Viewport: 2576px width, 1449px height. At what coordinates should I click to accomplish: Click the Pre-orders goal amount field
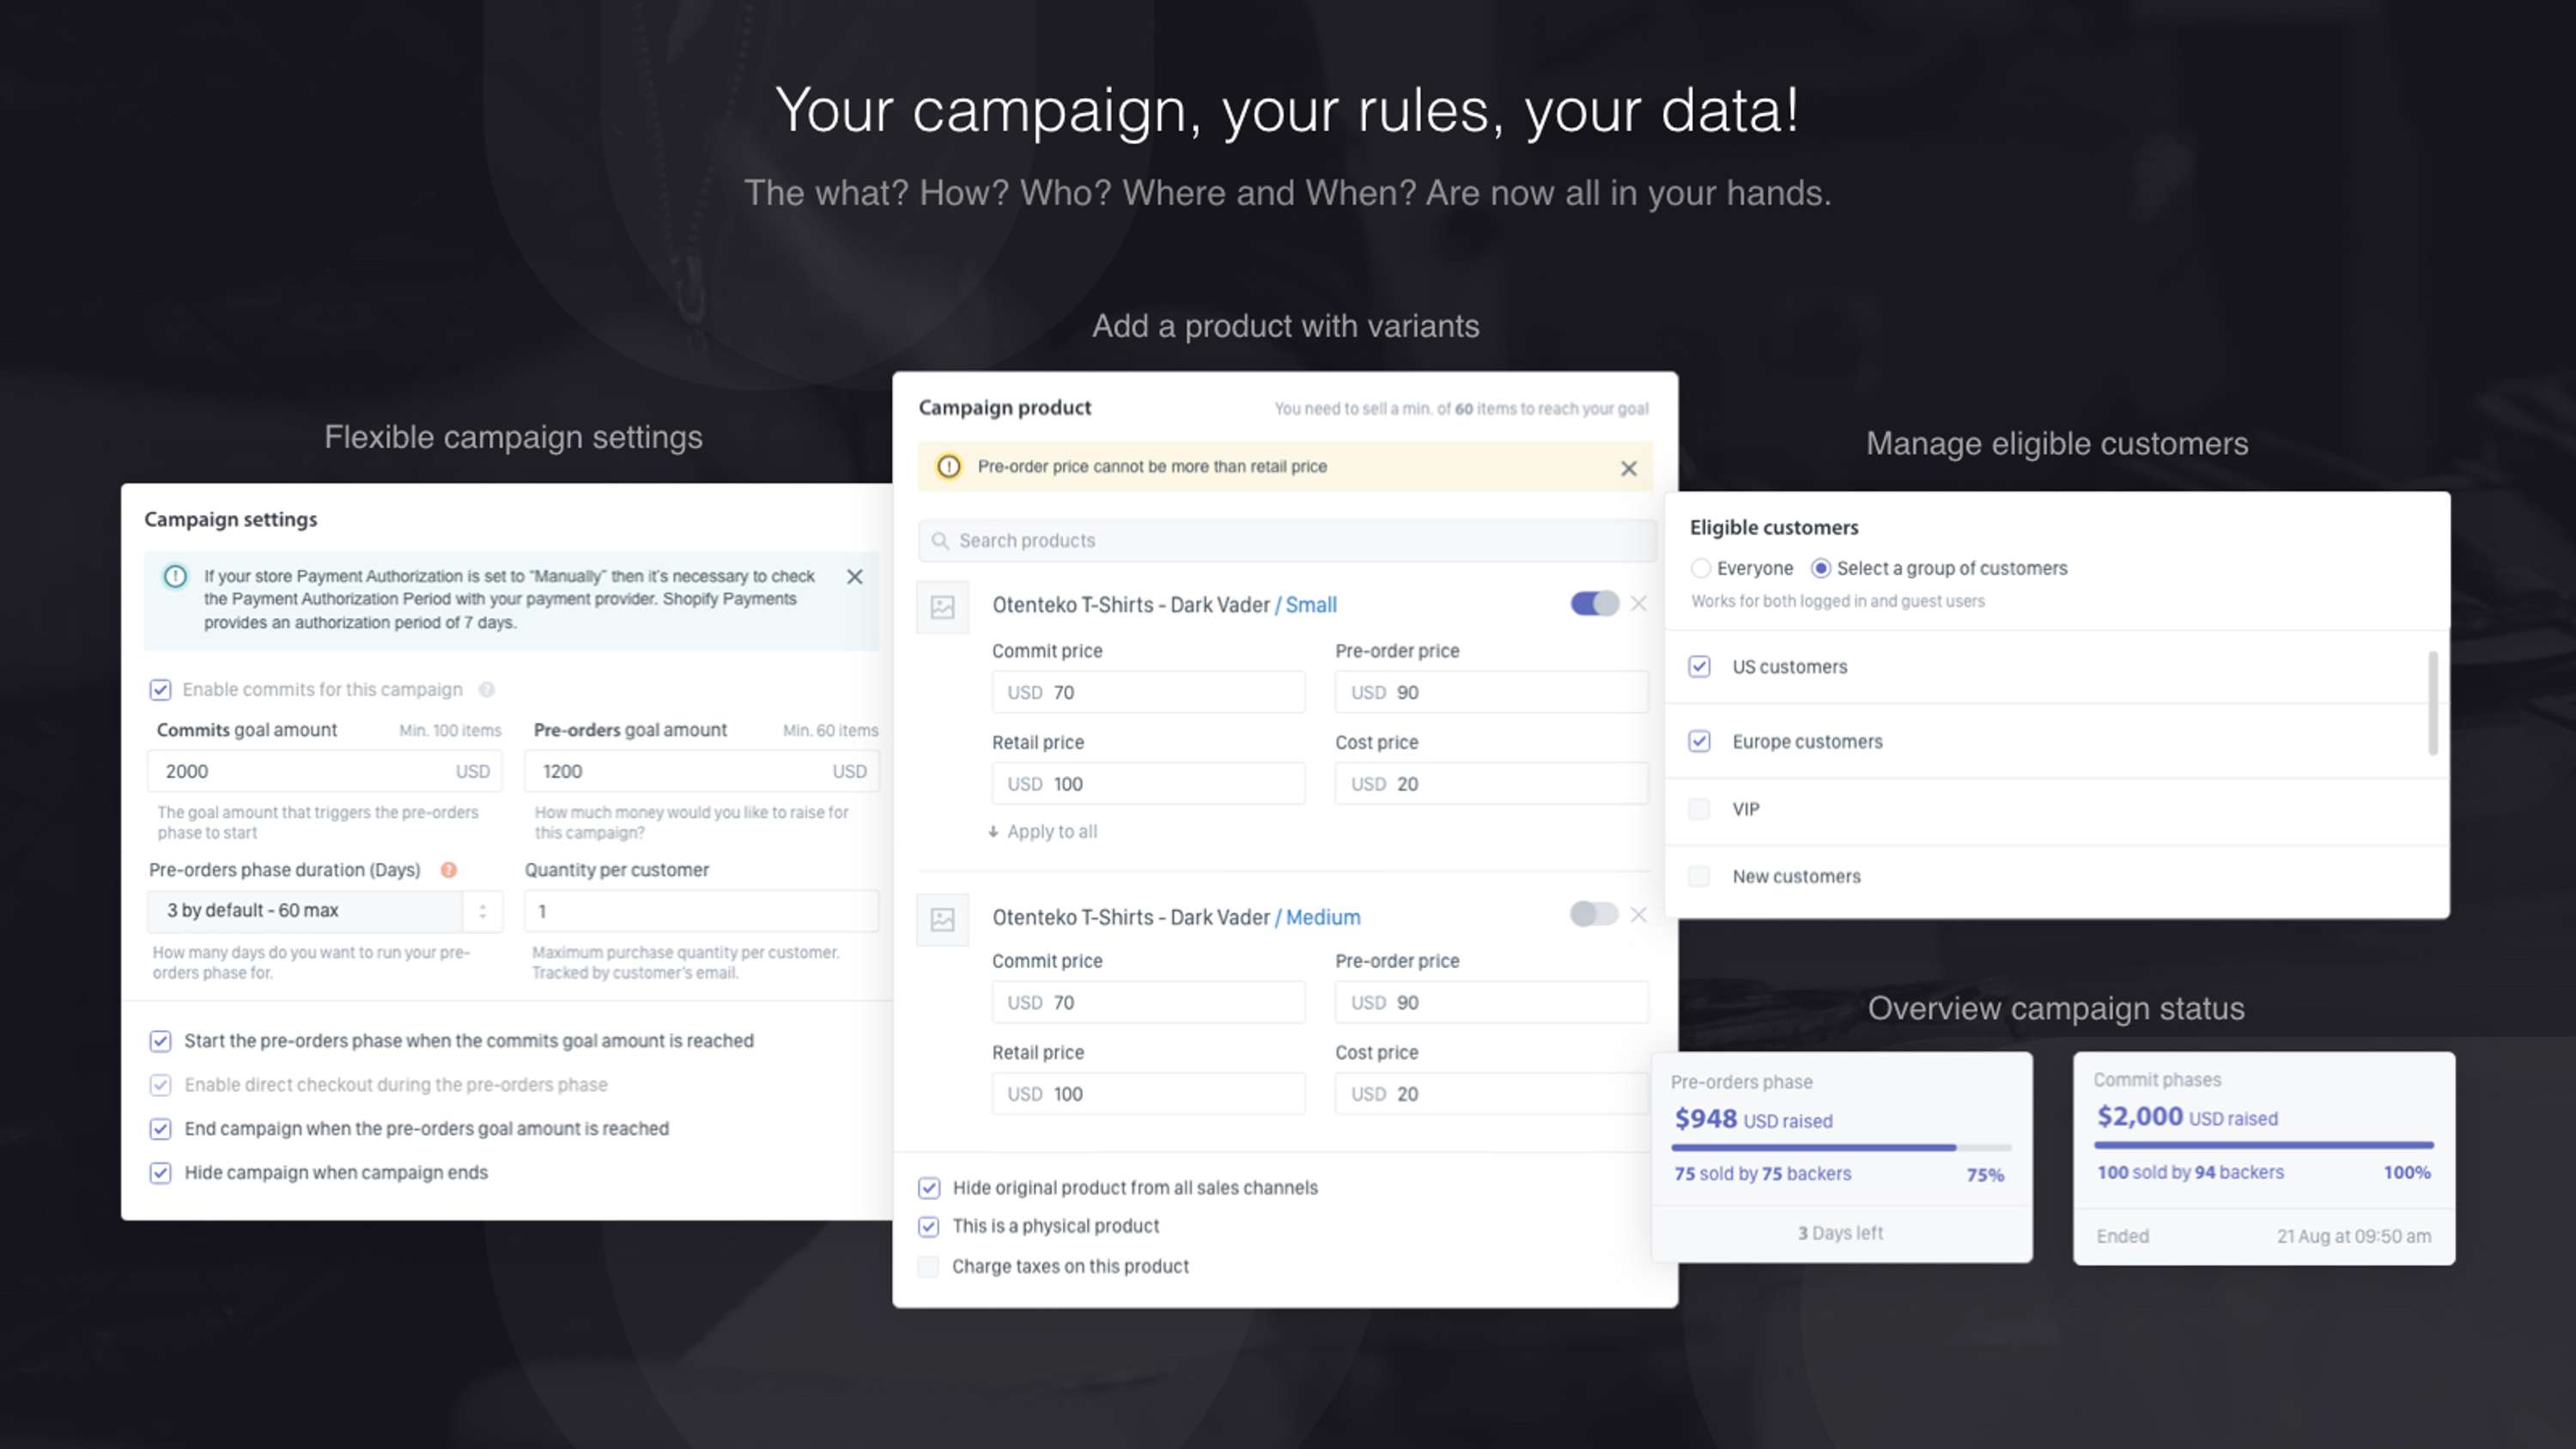point(702,771)
